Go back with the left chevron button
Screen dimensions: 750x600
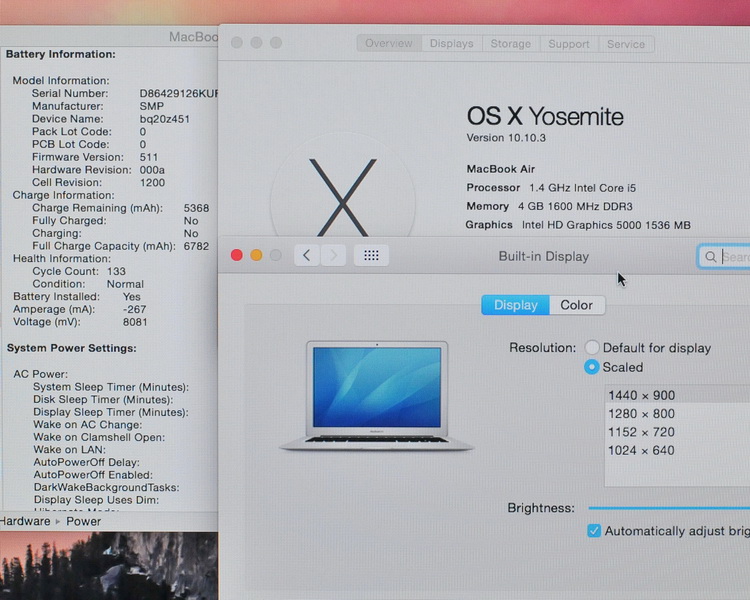click(307, 256)
